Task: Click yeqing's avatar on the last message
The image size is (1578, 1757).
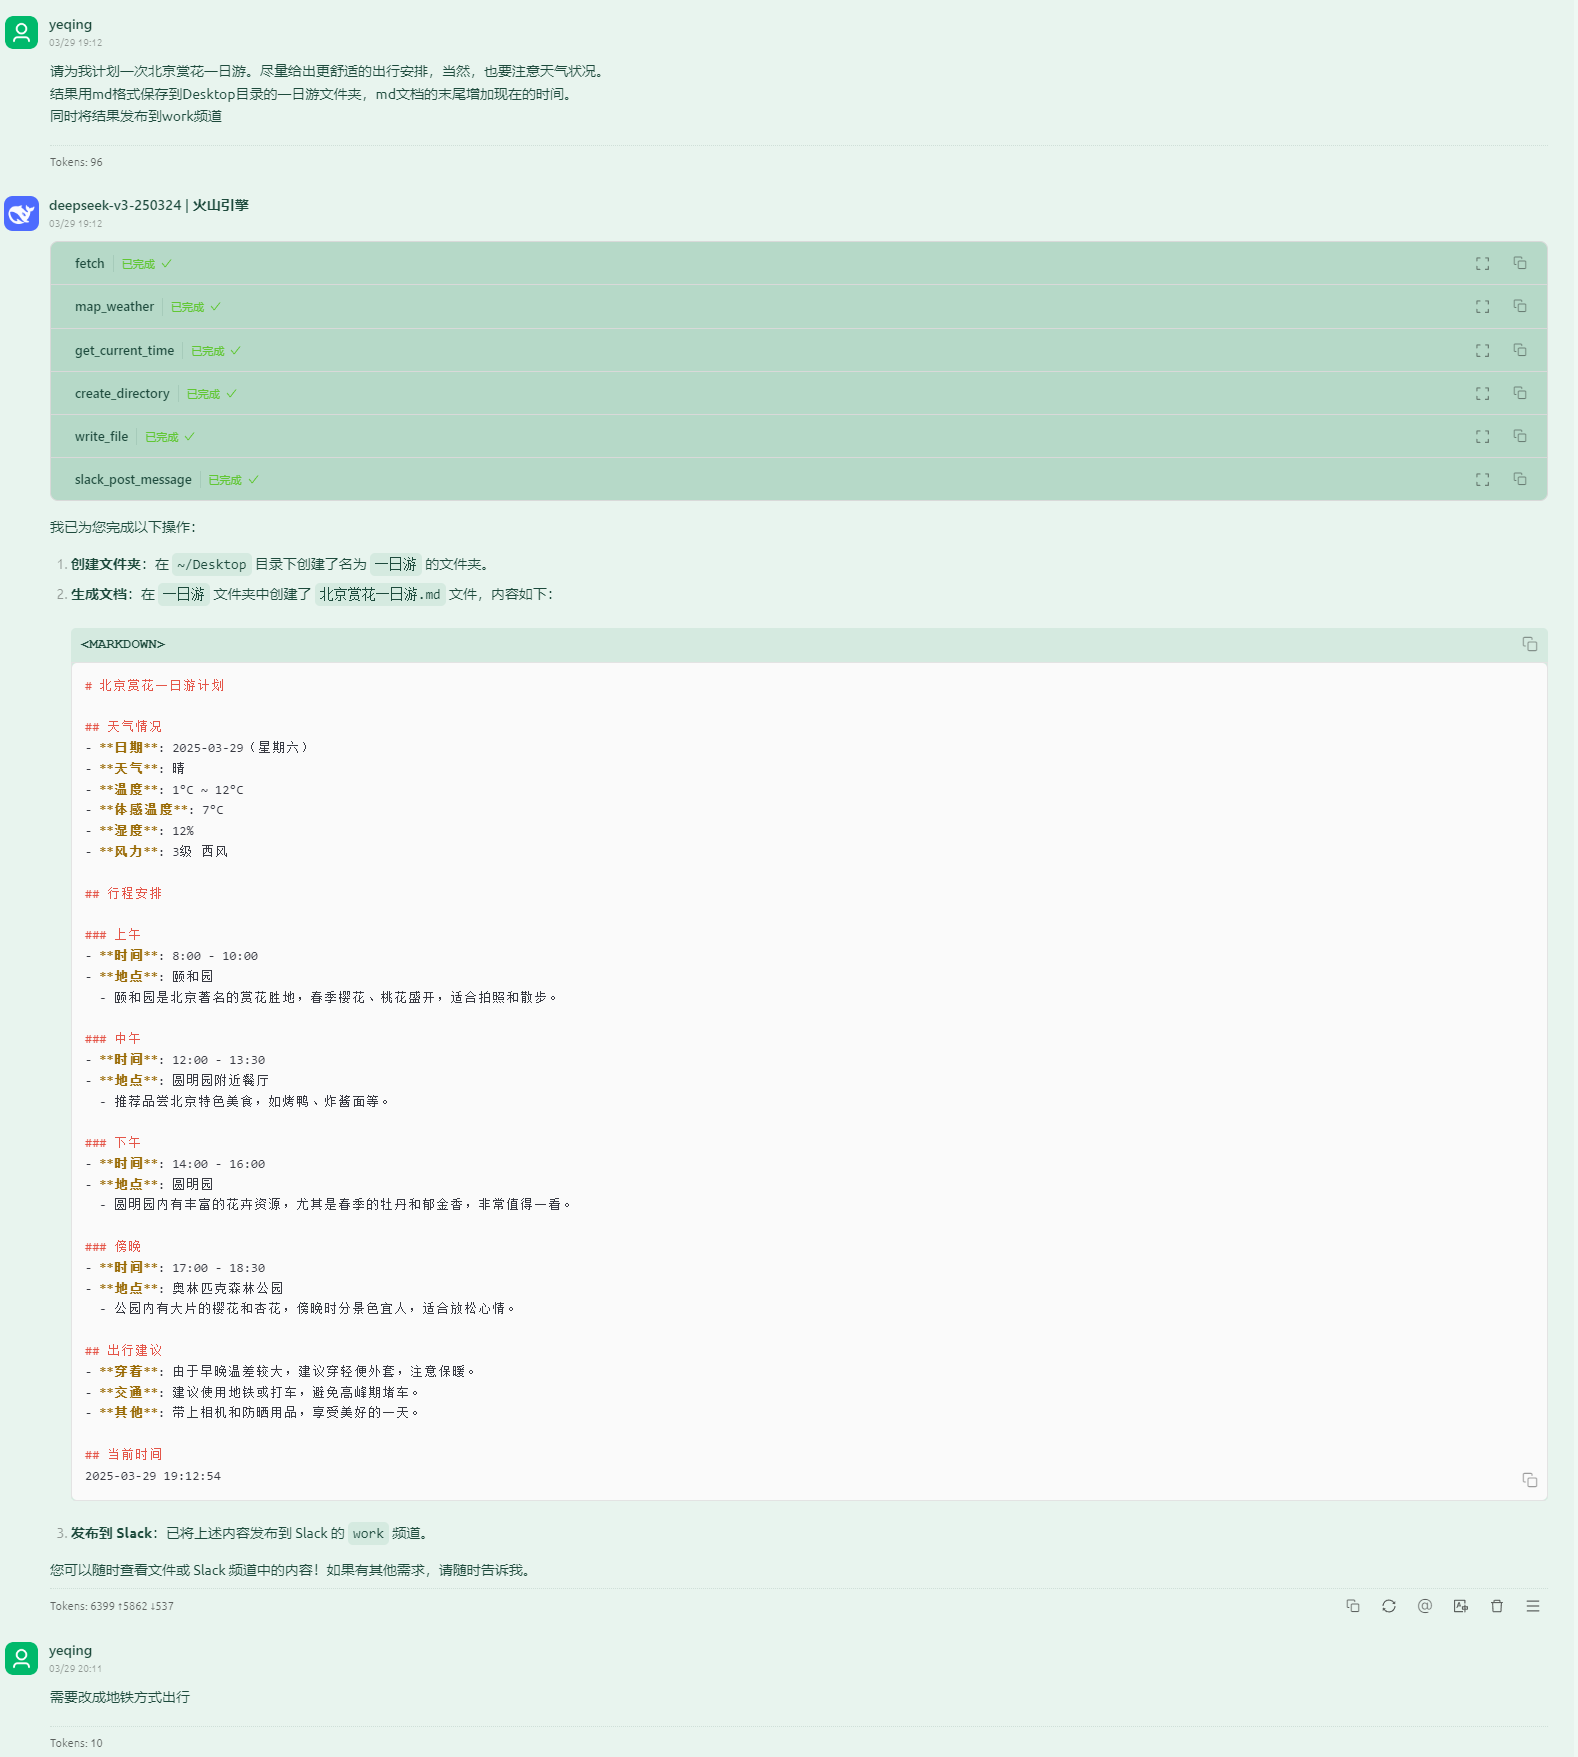Action: (21, 1658)
